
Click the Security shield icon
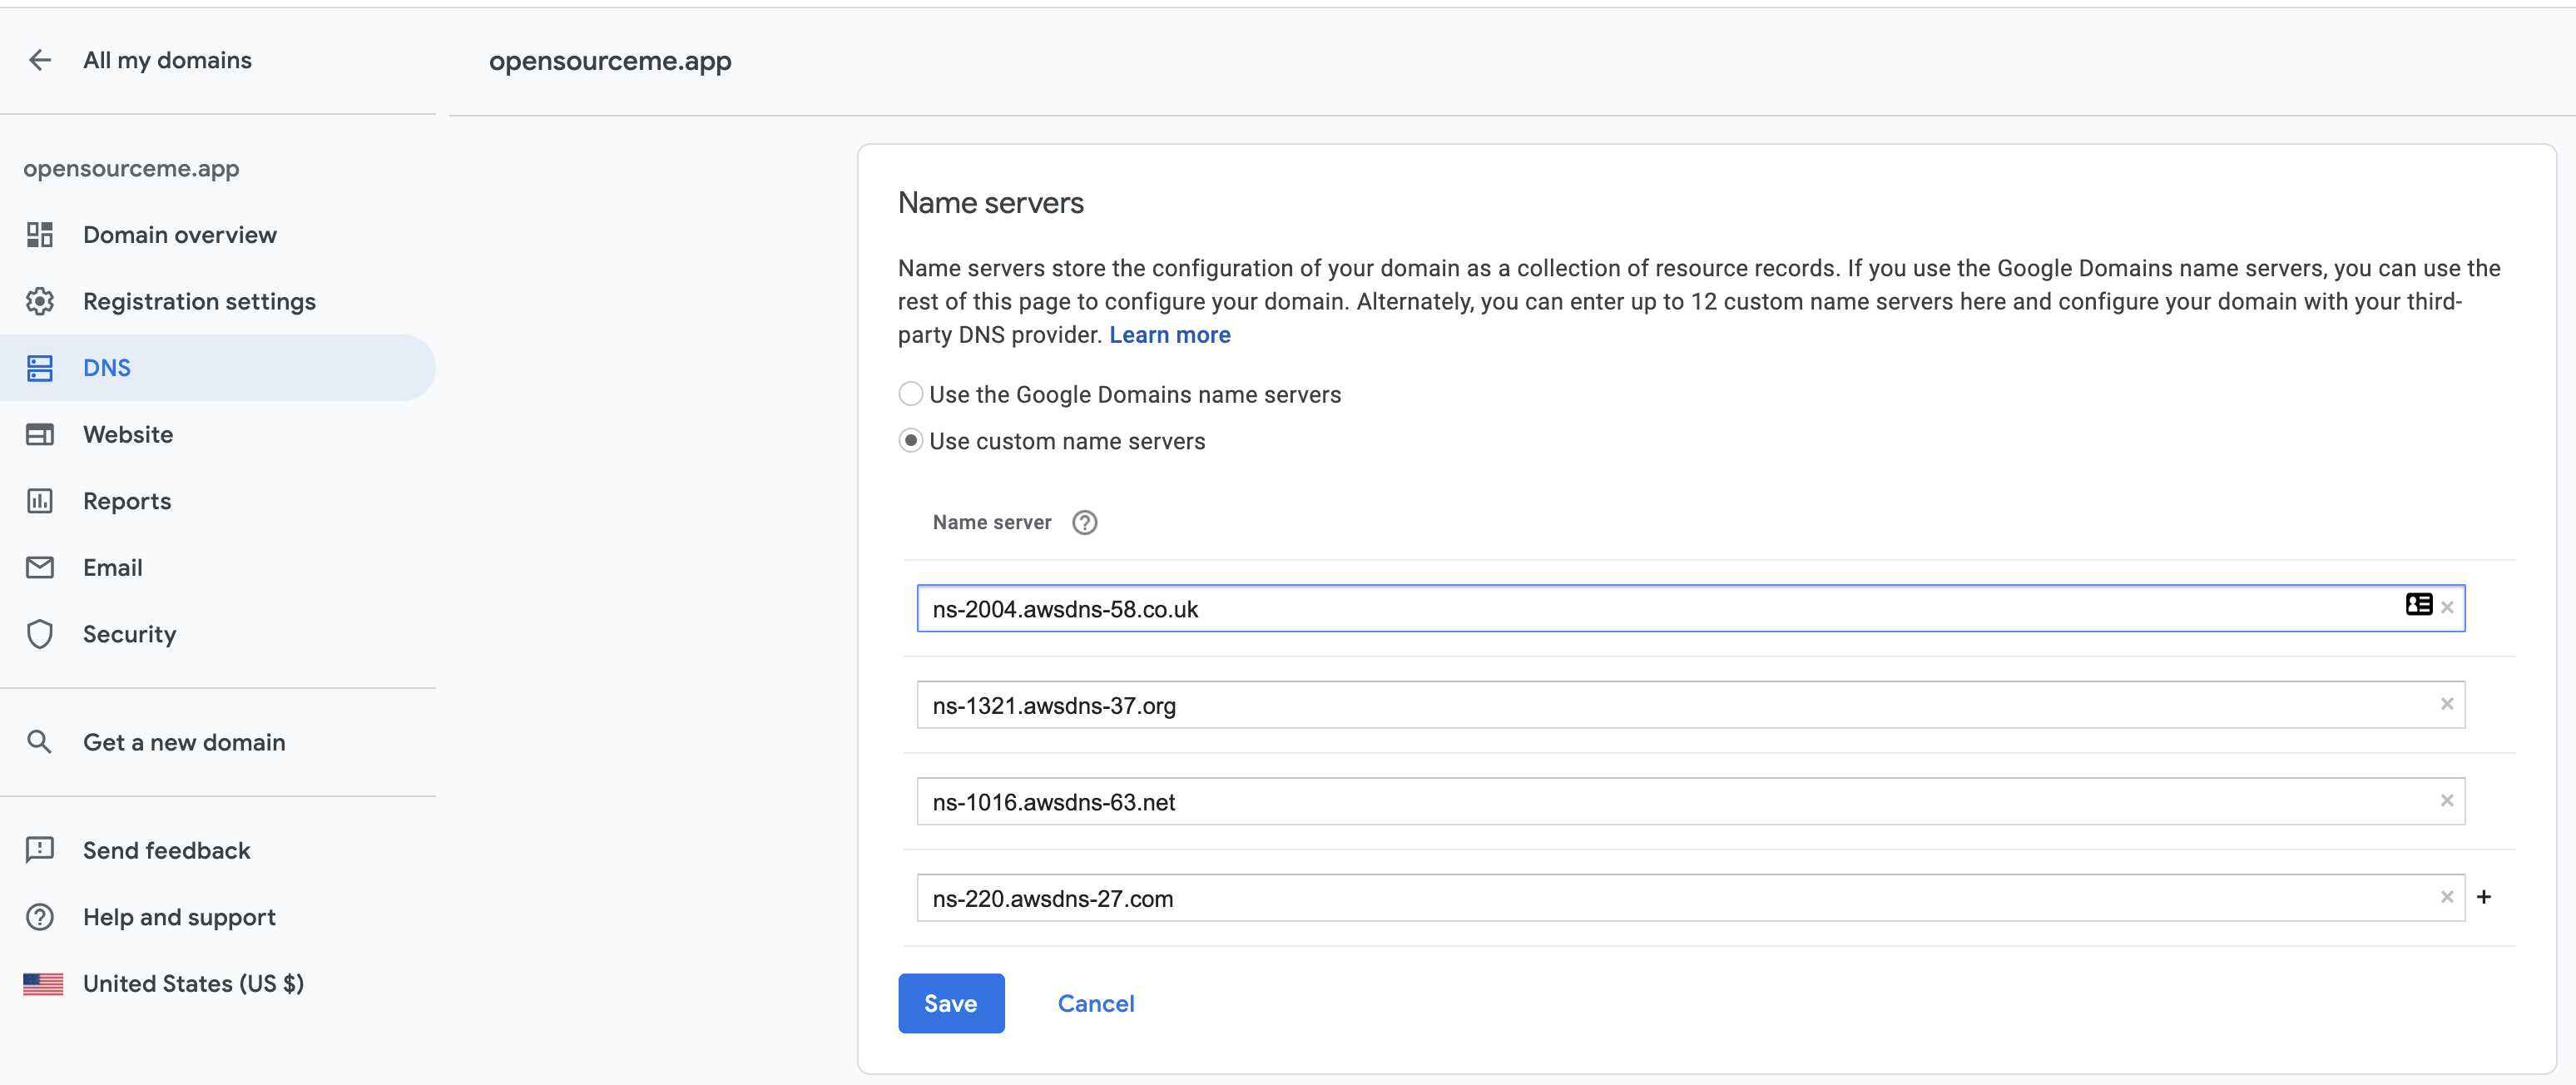40,634
